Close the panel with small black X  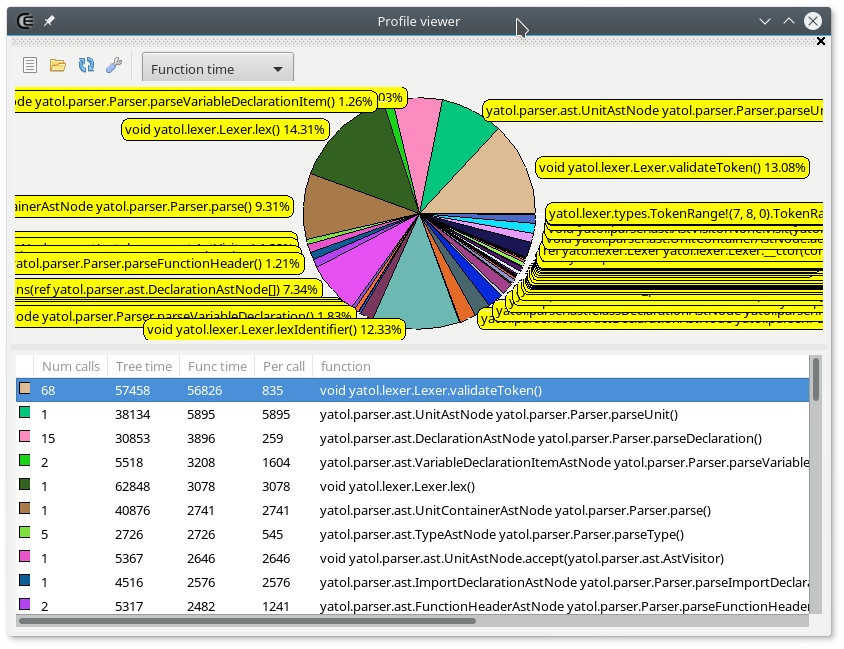821,41
